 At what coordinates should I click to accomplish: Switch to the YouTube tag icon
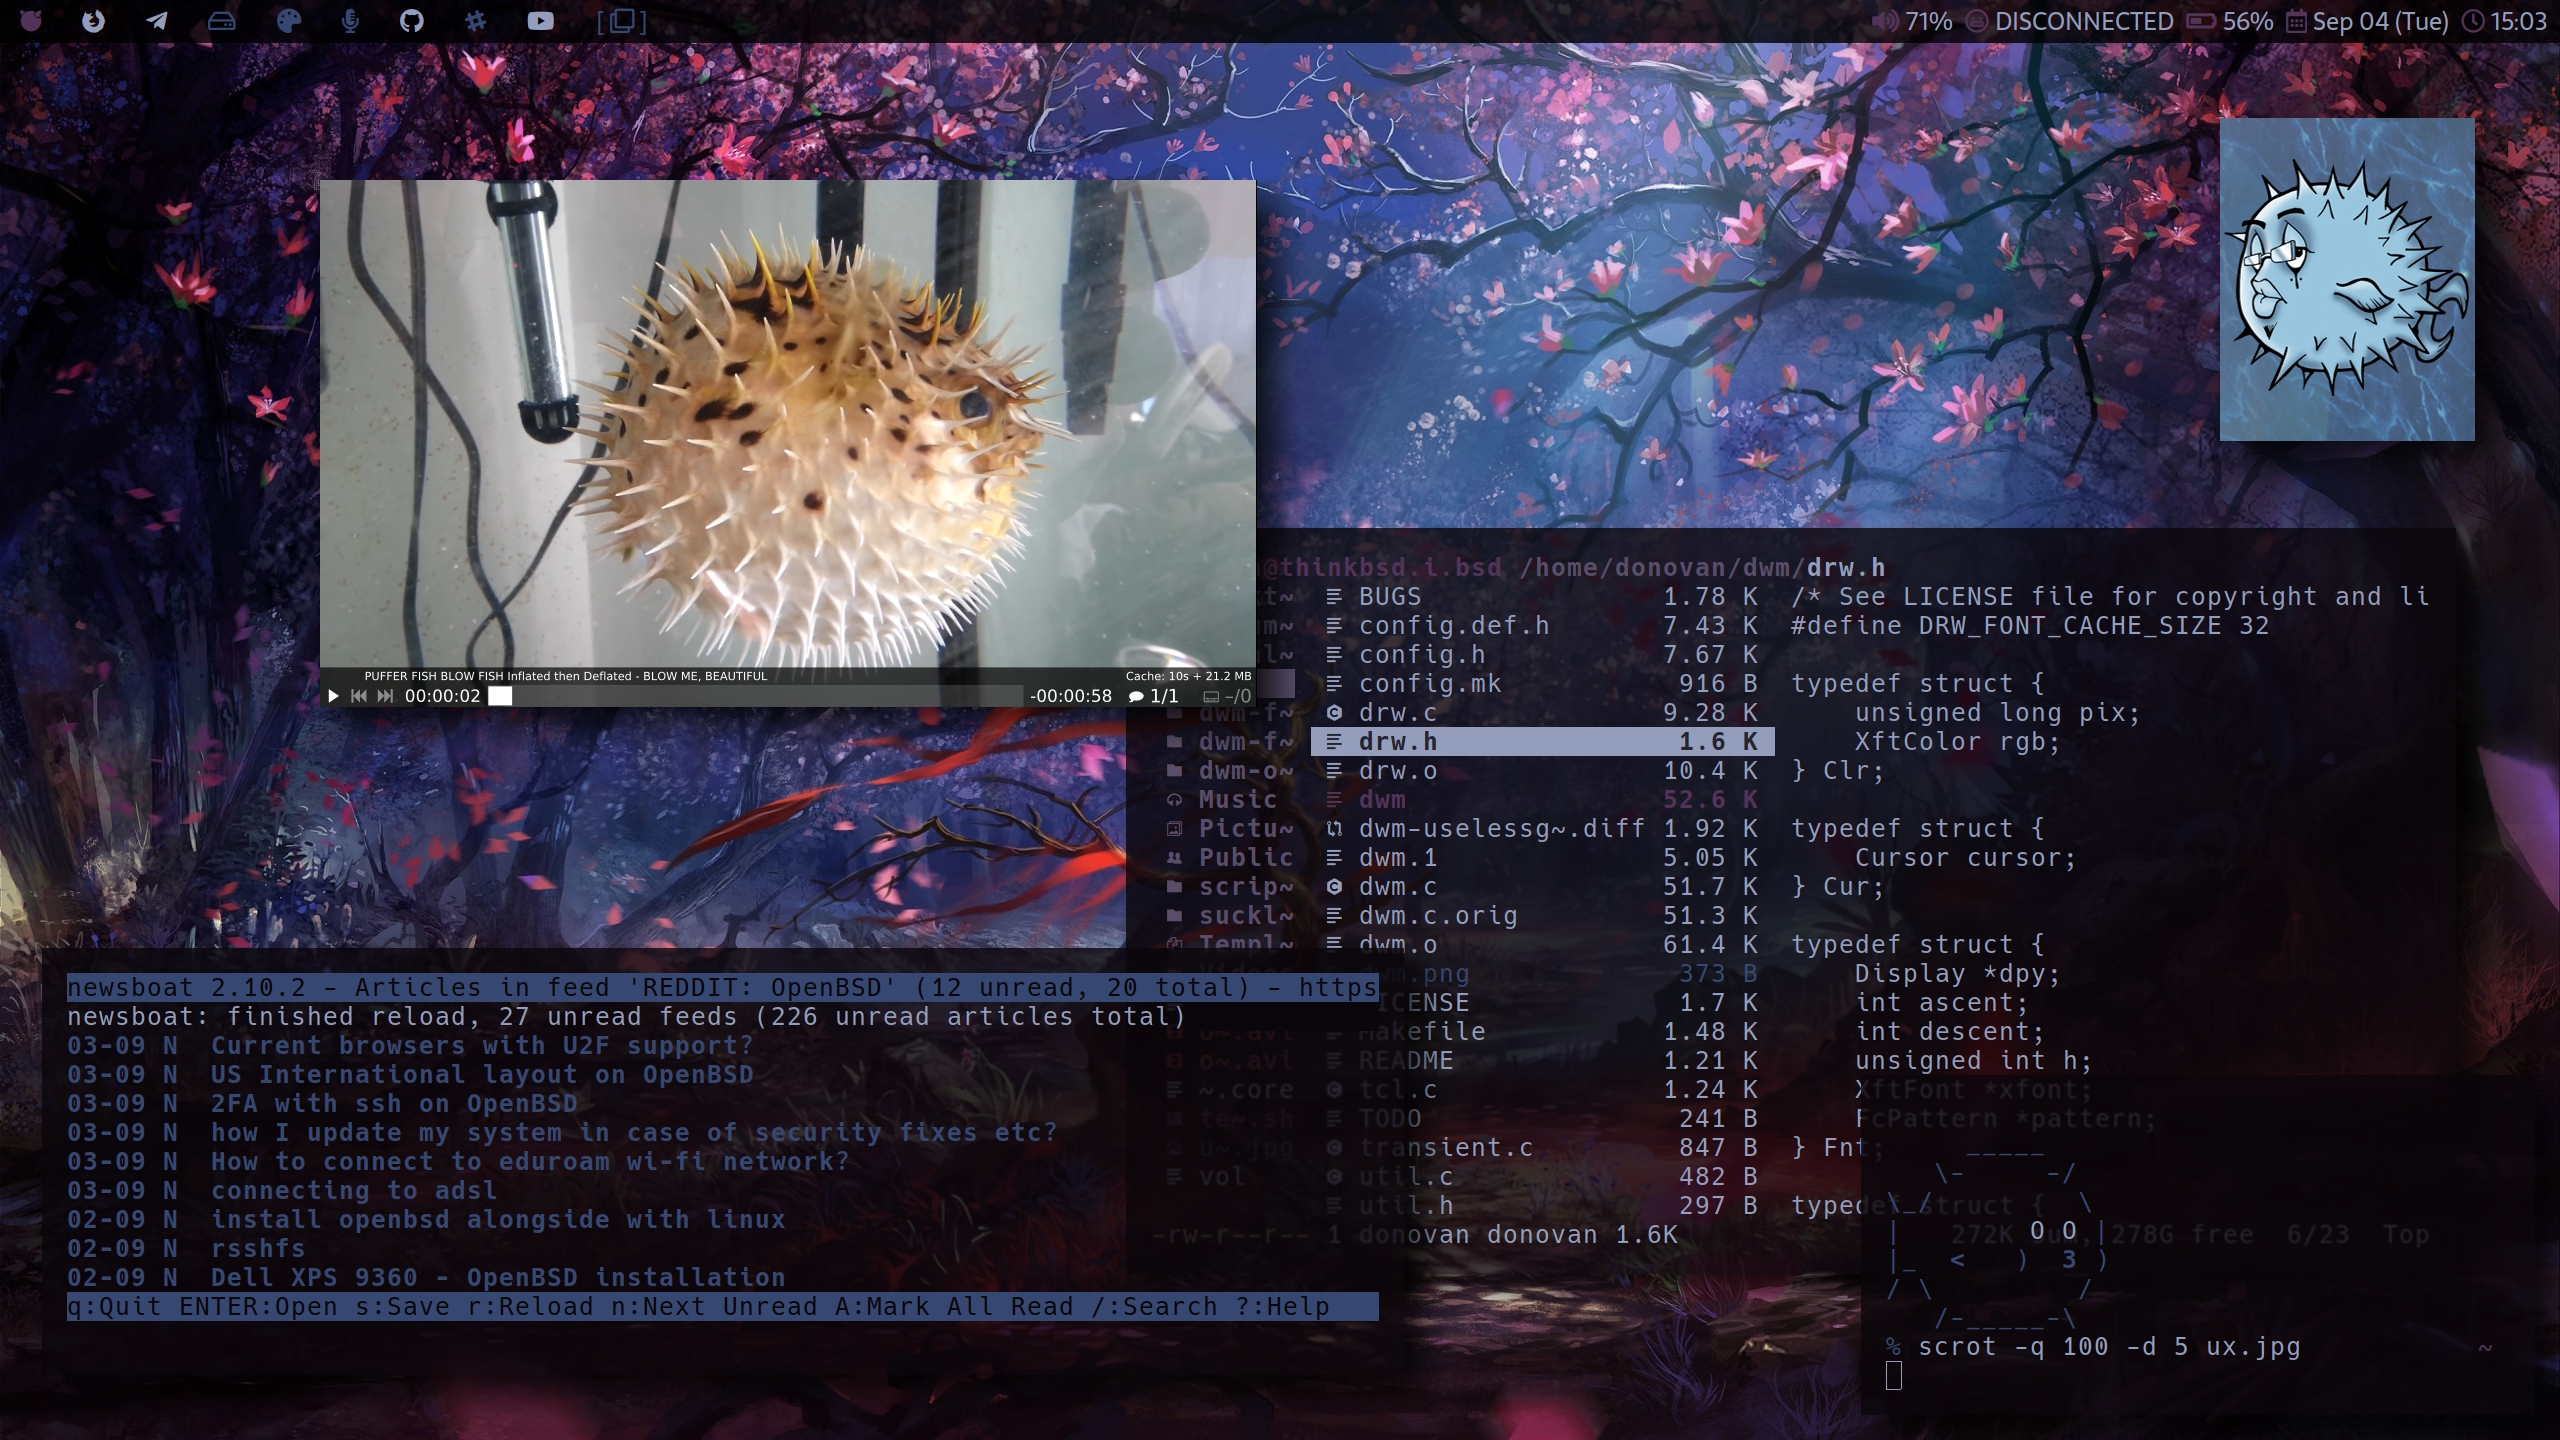click(540, 21)
